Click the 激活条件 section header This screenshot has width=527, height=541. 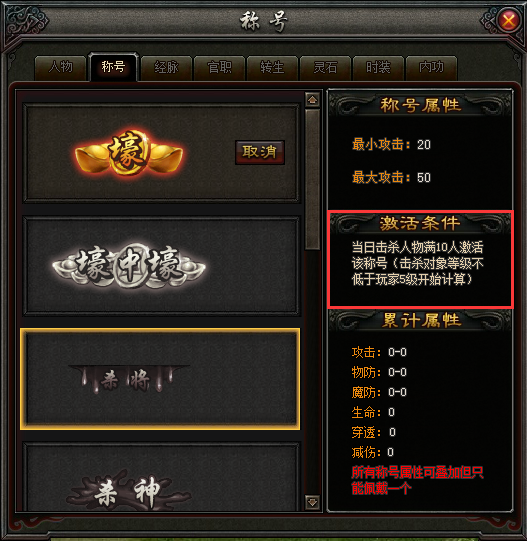click(x=420, y=224)
